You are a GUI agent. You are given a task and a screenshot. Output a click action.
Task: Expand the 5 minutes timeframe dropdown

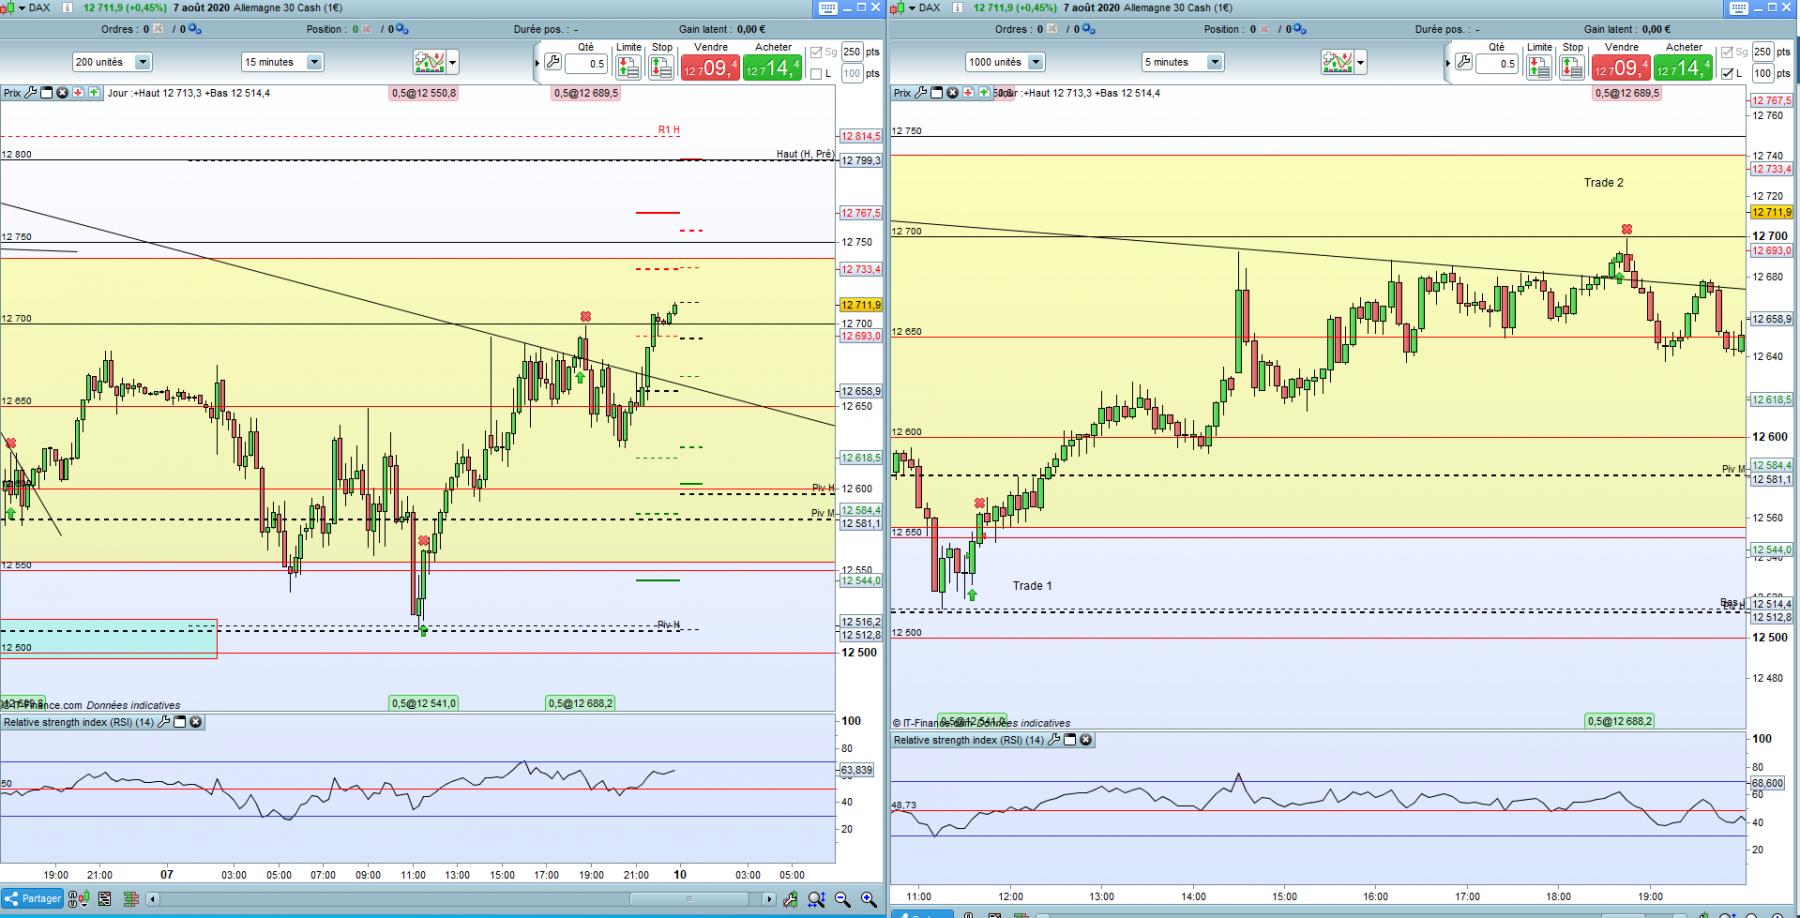1183,62
